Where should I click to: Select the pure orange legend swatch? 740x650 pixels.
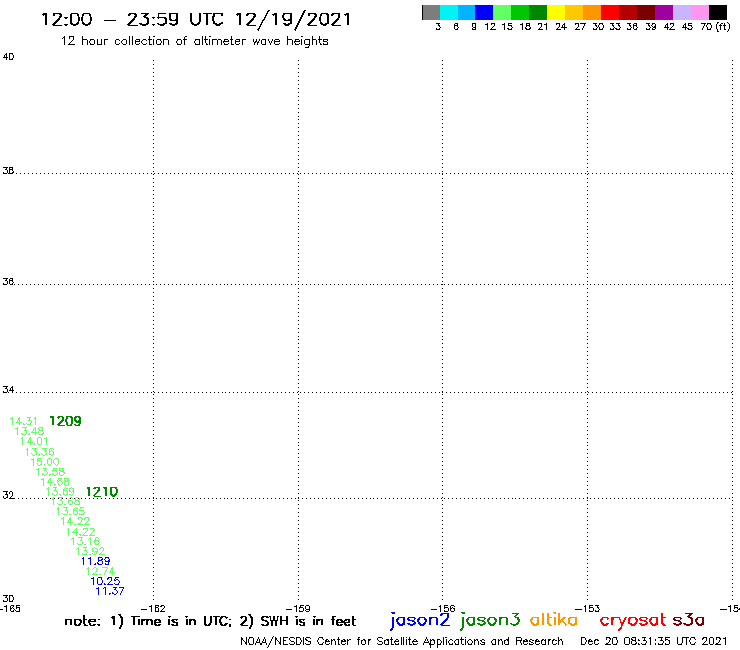592,12
